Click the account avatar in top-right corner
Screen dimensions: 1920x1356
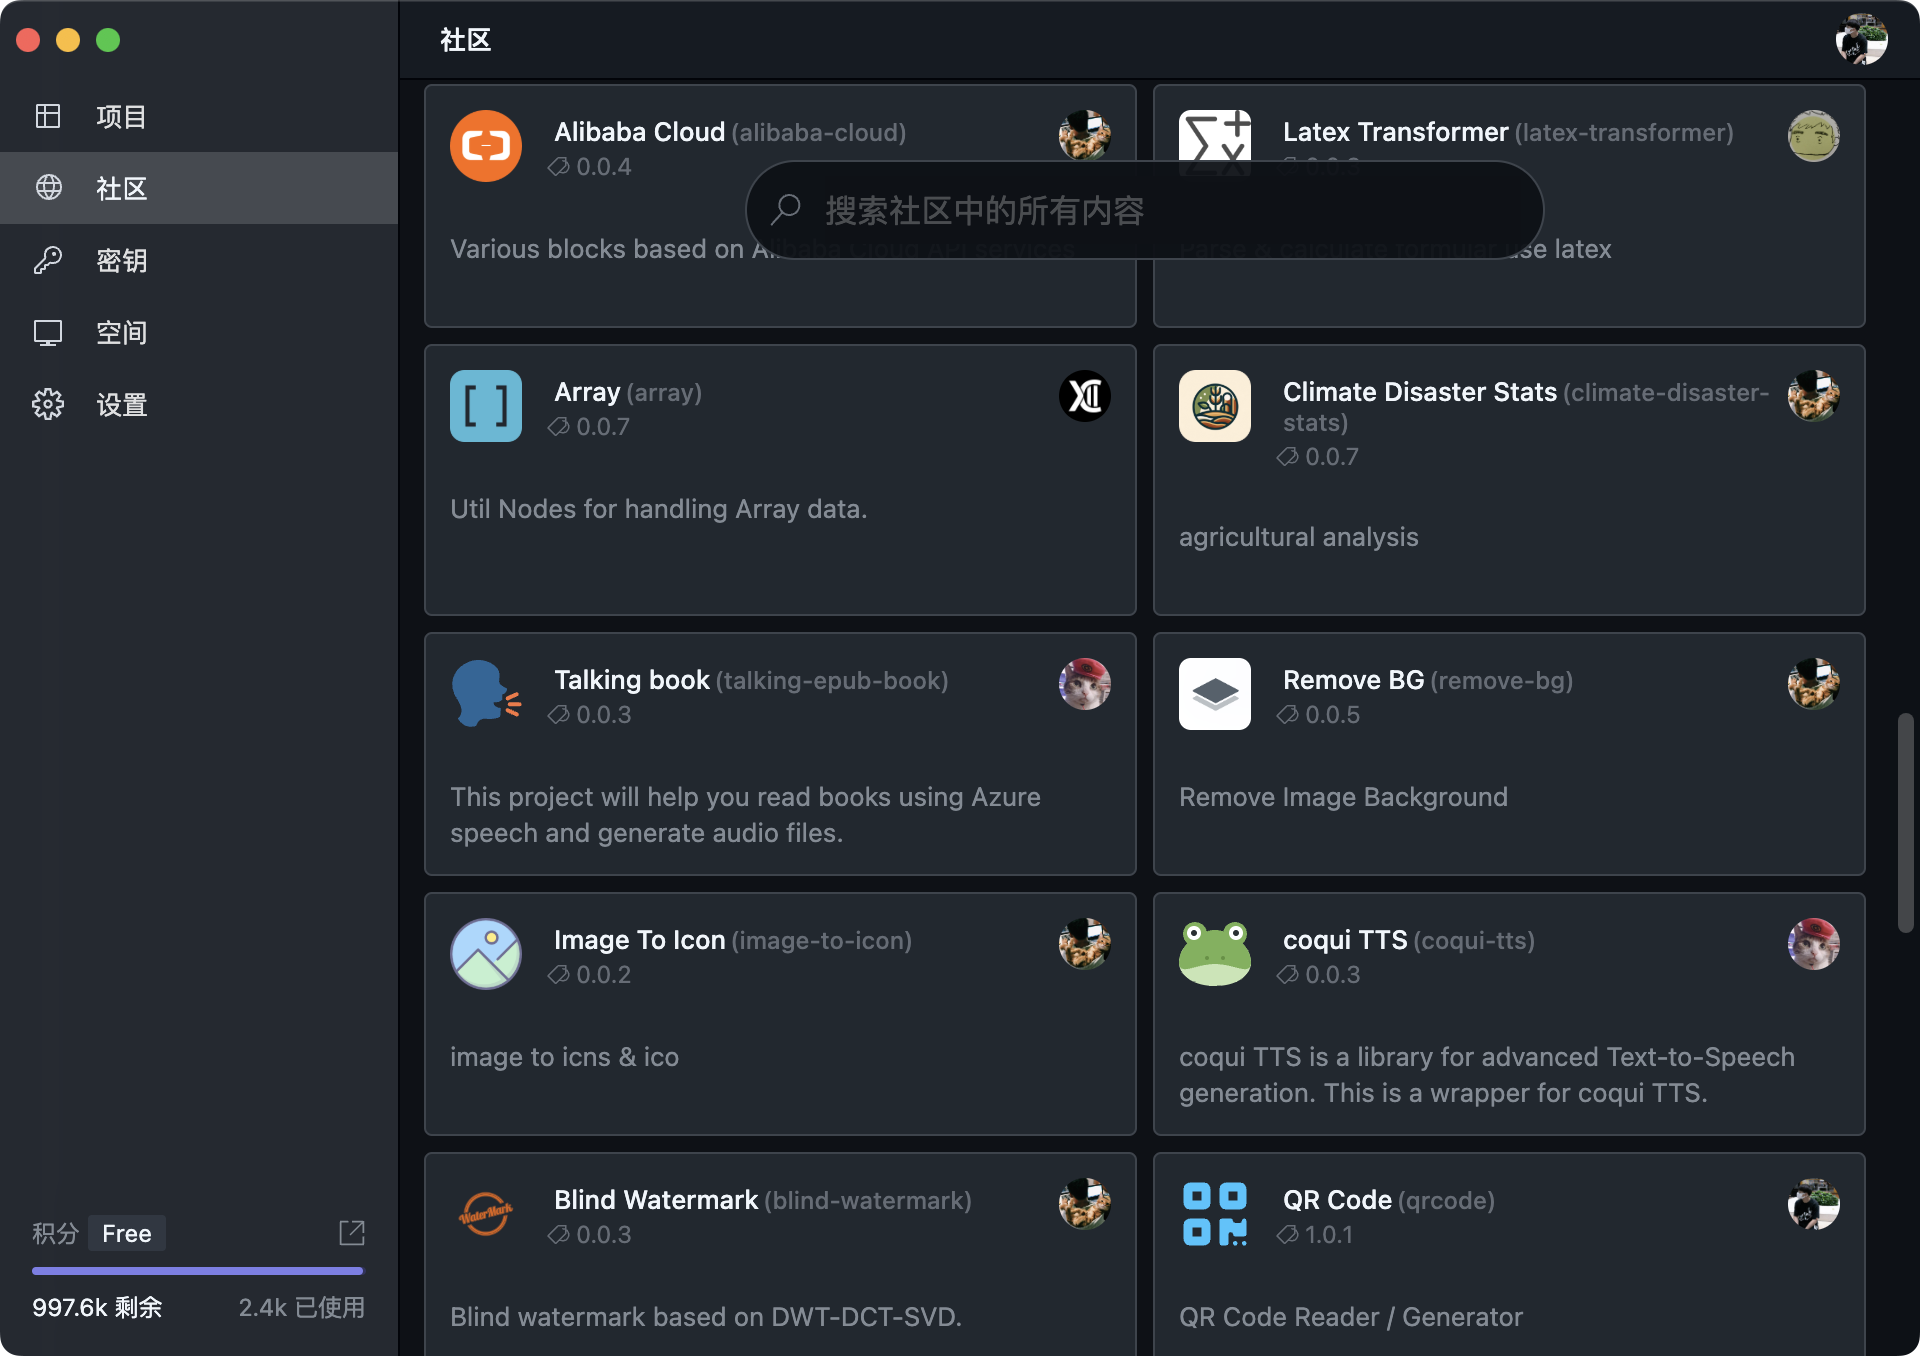(1861, 40)
